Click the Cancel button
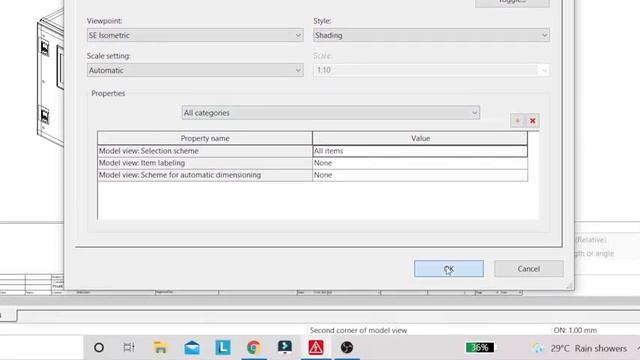 (529, 269)
